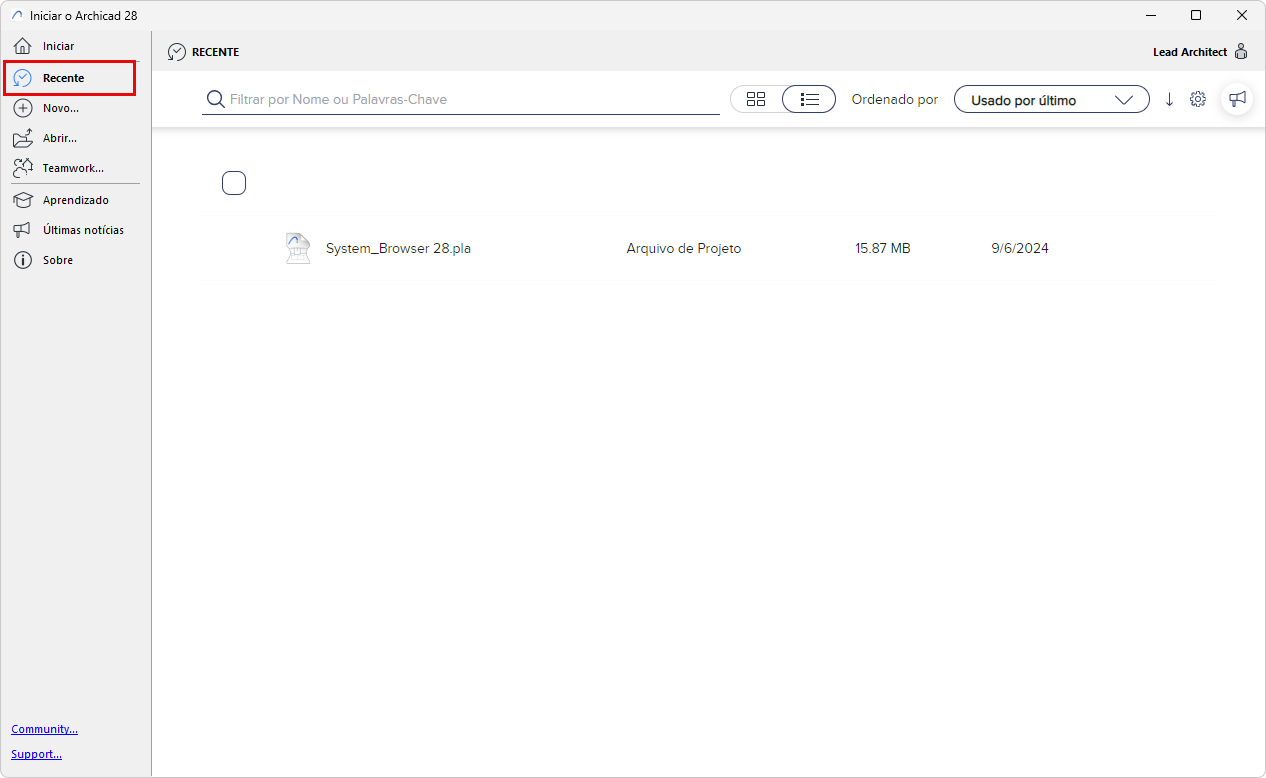Open the gear settings icon

[x=1198, y=99]
